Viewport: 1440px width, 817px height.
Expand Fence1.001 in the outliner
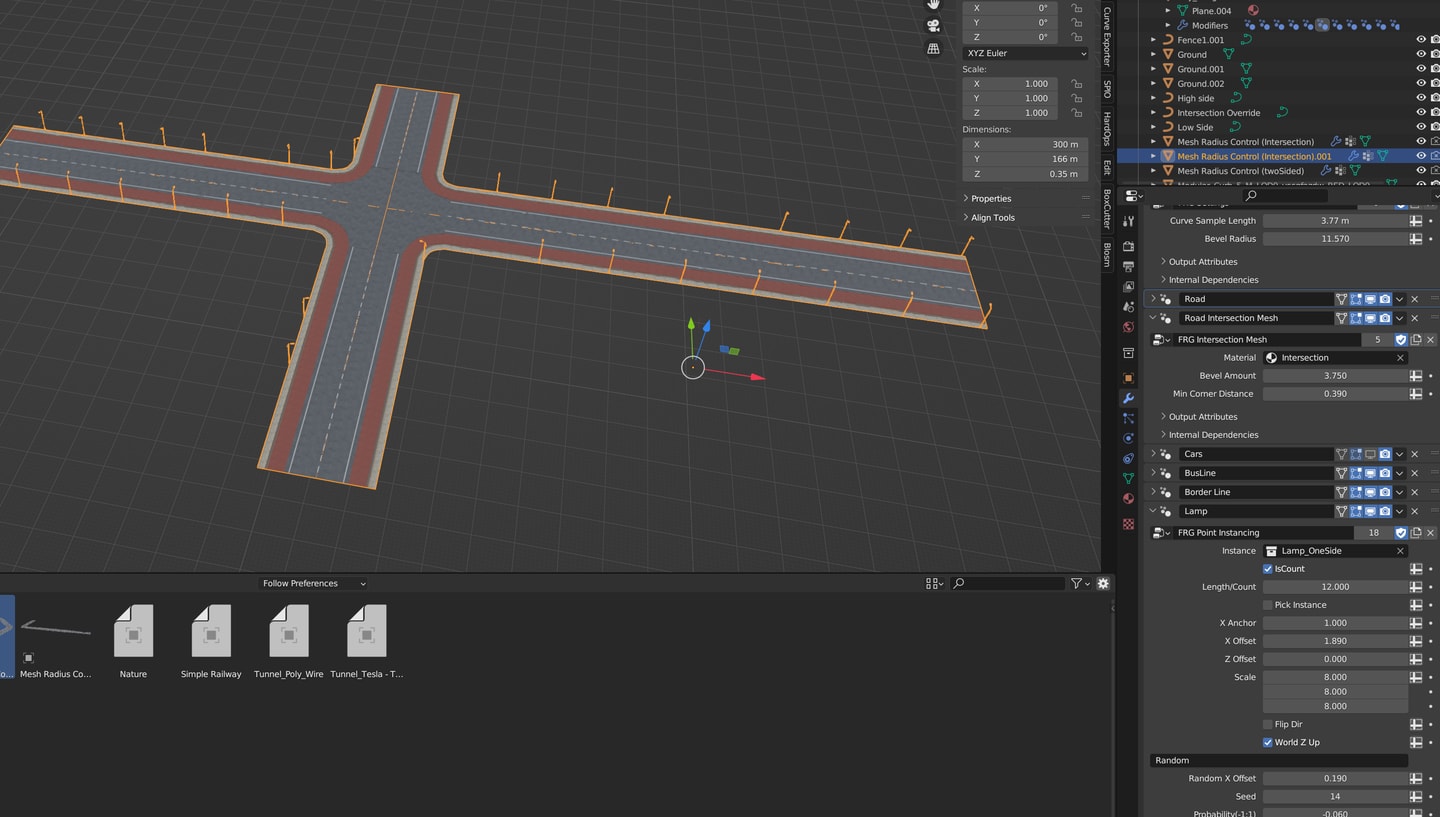point(1153,40)
